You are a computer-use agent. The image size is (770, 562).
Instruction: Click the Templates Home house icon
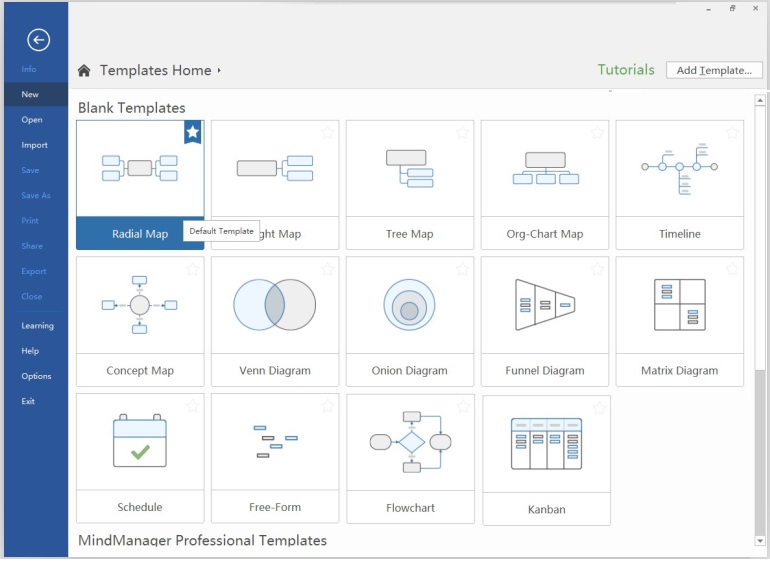[x=85, y=71]
